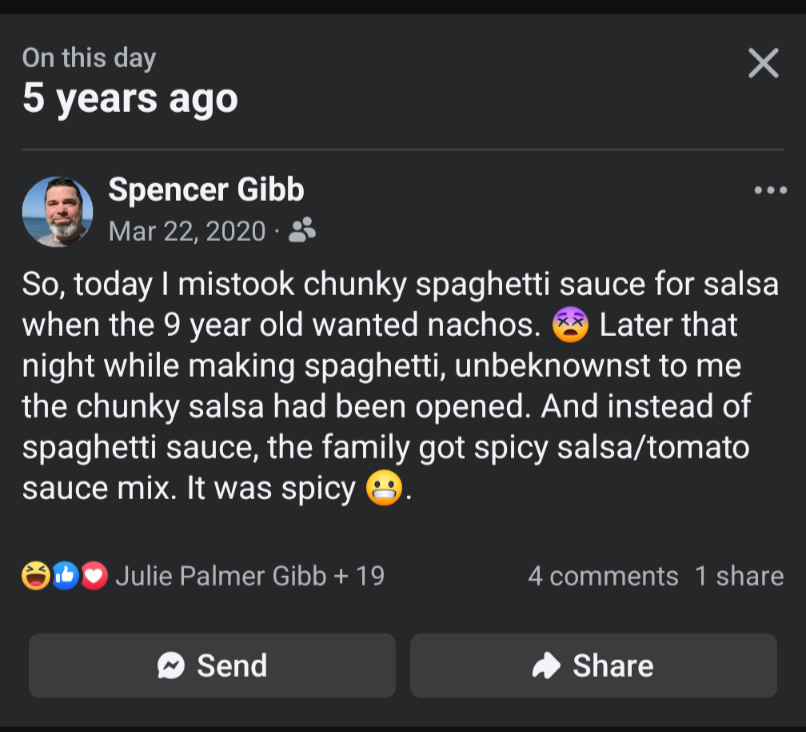806x732 pixels.
Task: Click the Mar 22, 2020 post date
Action: tap(187, 232)
